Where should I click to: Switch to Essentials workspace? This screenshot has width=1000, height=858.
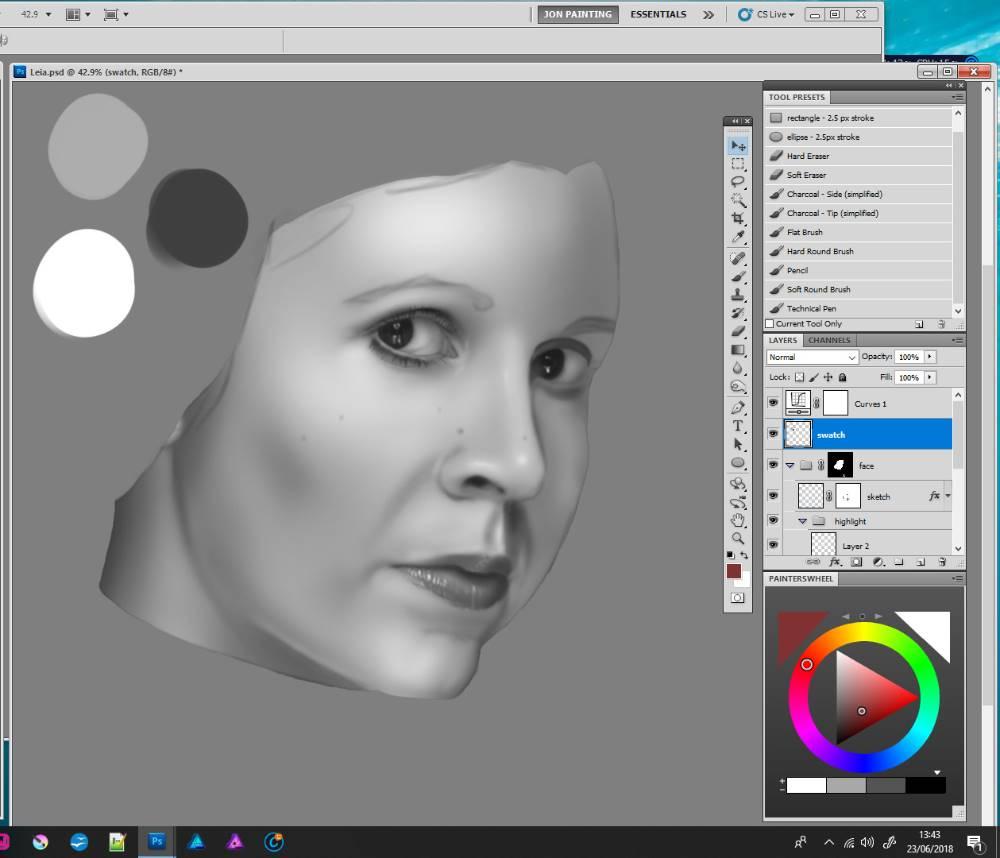[658, 14]
